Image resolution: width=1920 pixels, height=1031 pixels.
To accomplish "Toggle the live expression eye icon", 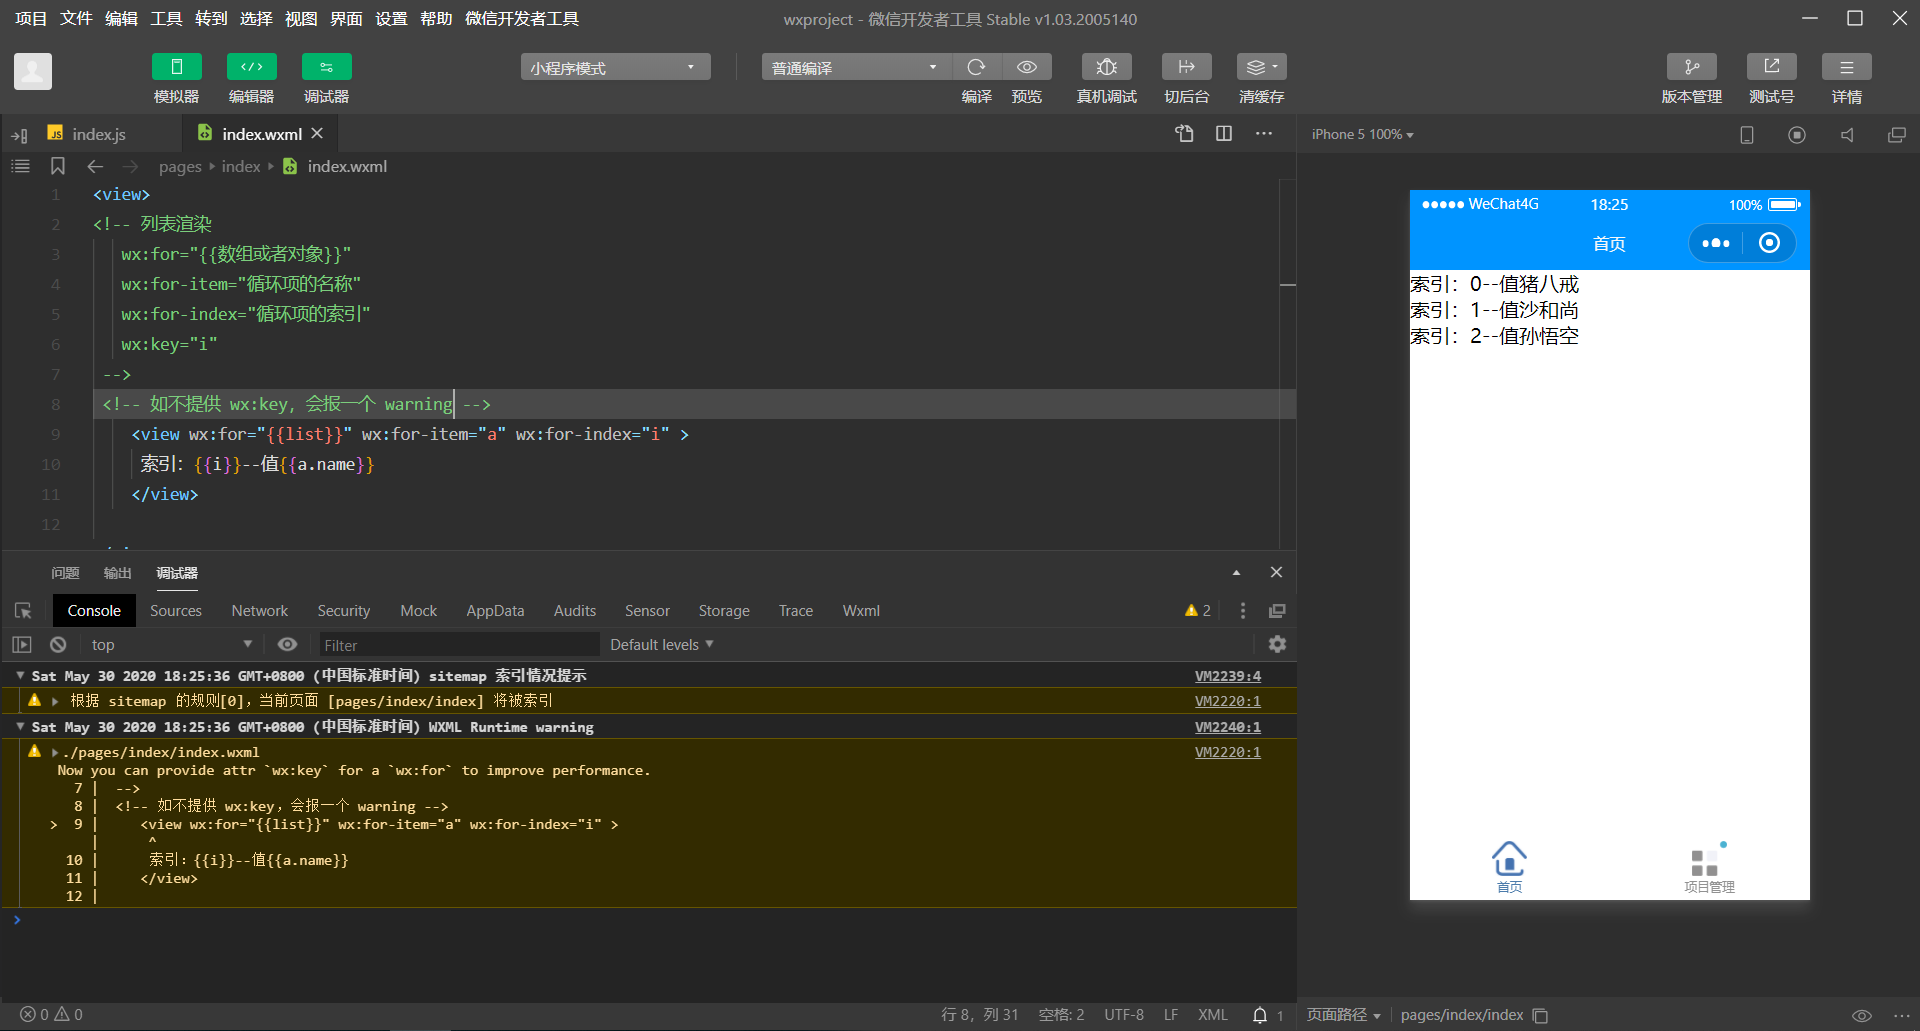I will (288, 645).
